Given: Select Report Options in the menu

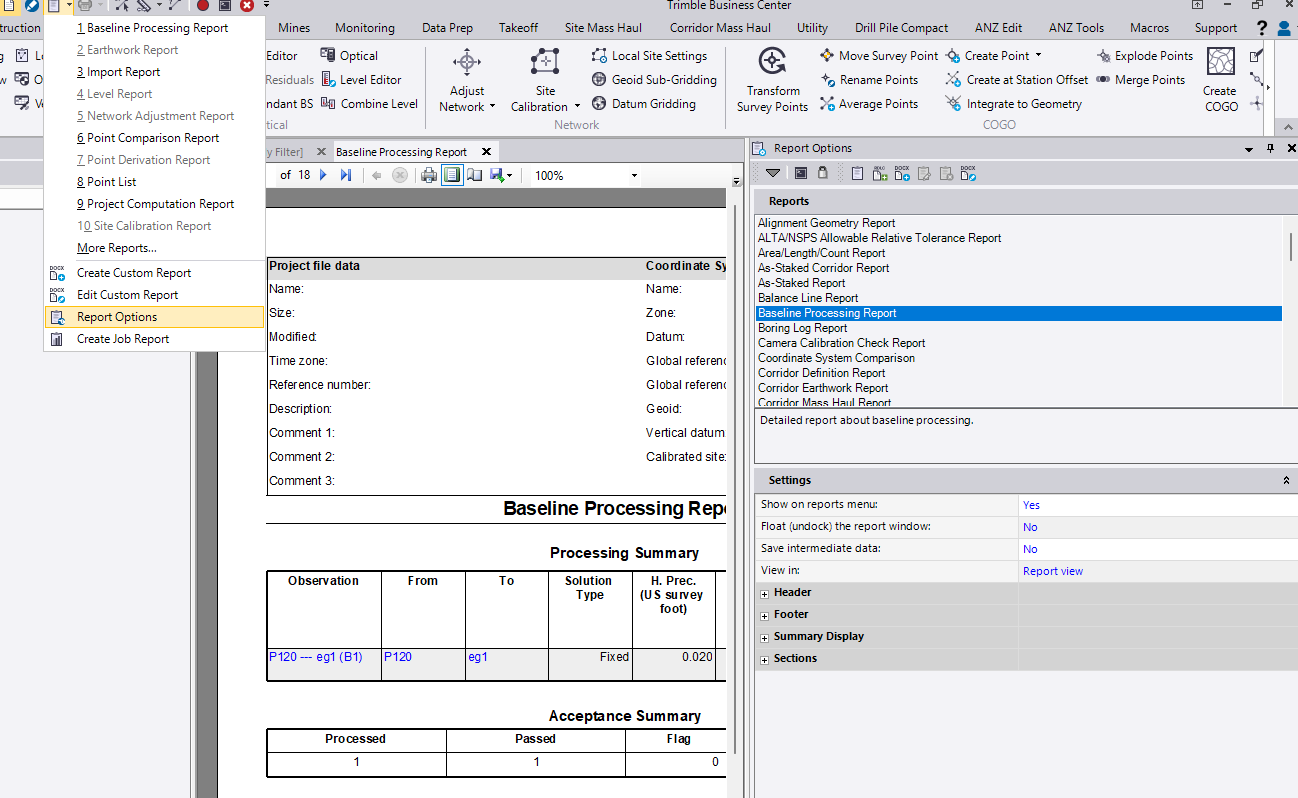Looking at the screenshot, I should pyautogui.click(x=117, y=317).
